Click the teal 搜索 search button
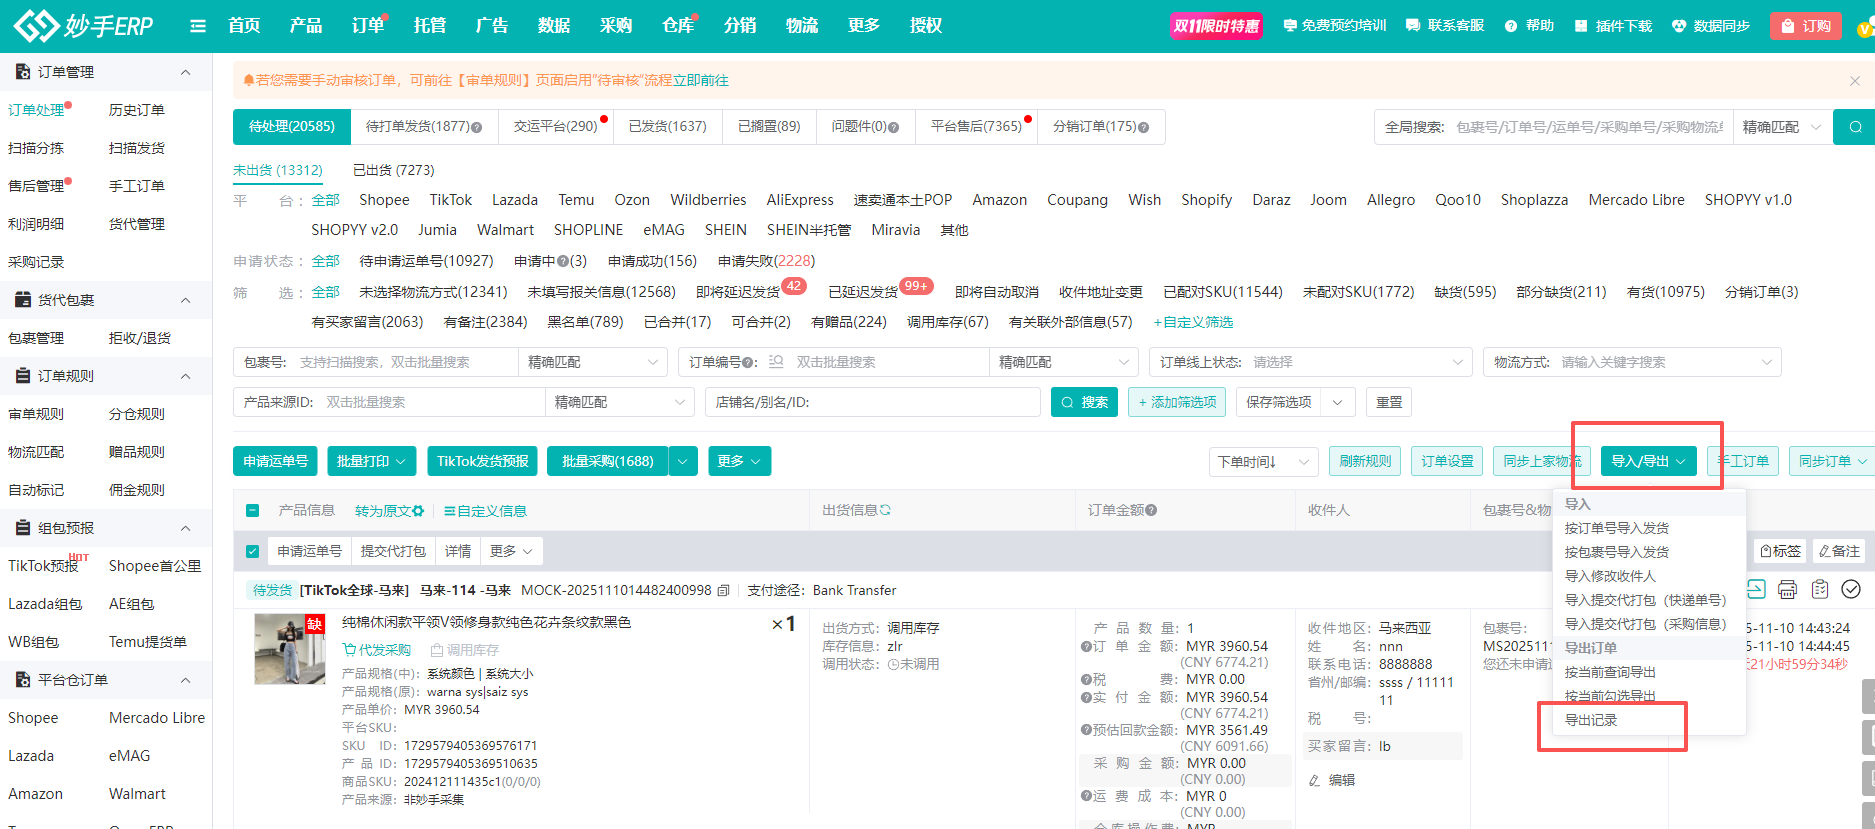The width and height of the screenshot is (1875, 829). 1084,402
